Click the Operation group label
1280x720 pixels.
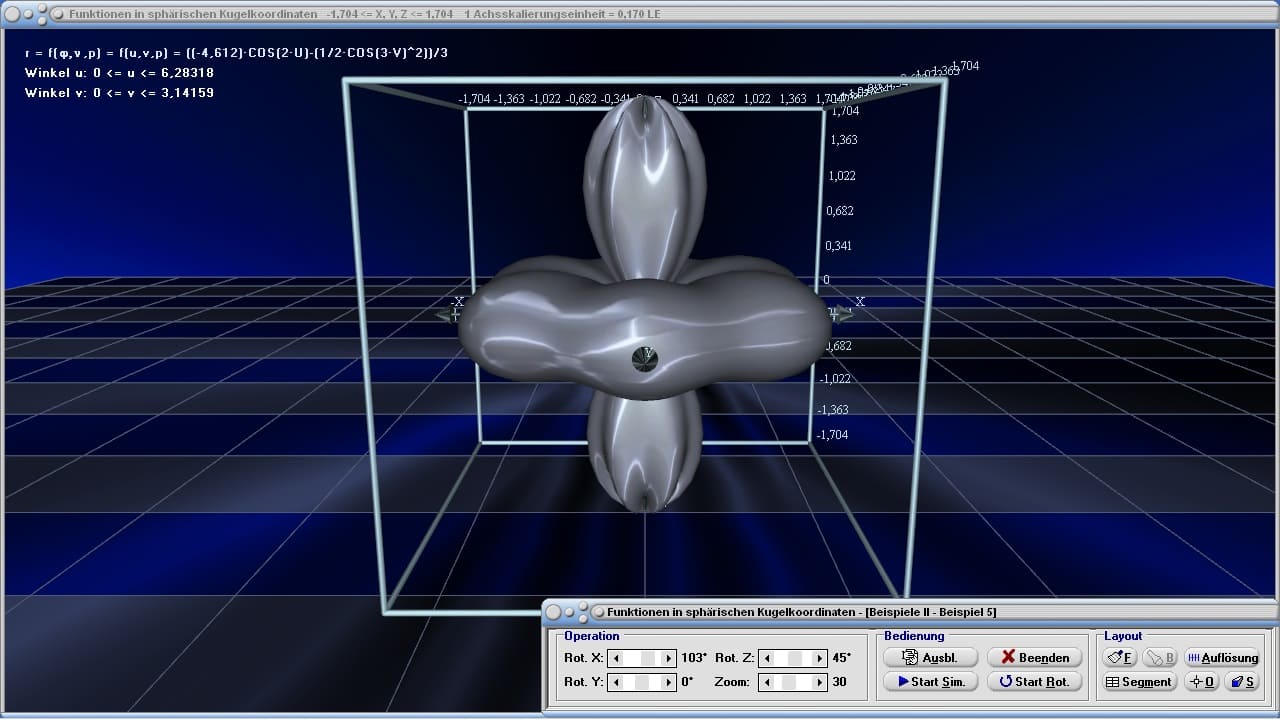pos(592,636)
